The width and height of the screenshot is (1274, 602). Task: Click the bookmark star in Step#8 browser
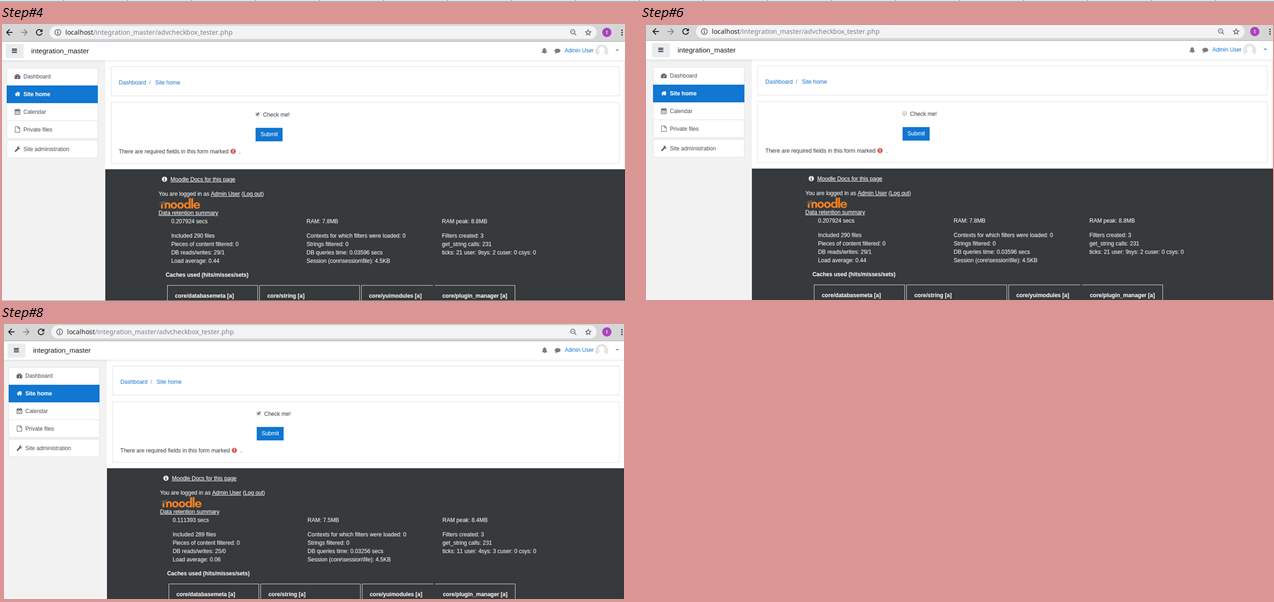pos(588,332)
